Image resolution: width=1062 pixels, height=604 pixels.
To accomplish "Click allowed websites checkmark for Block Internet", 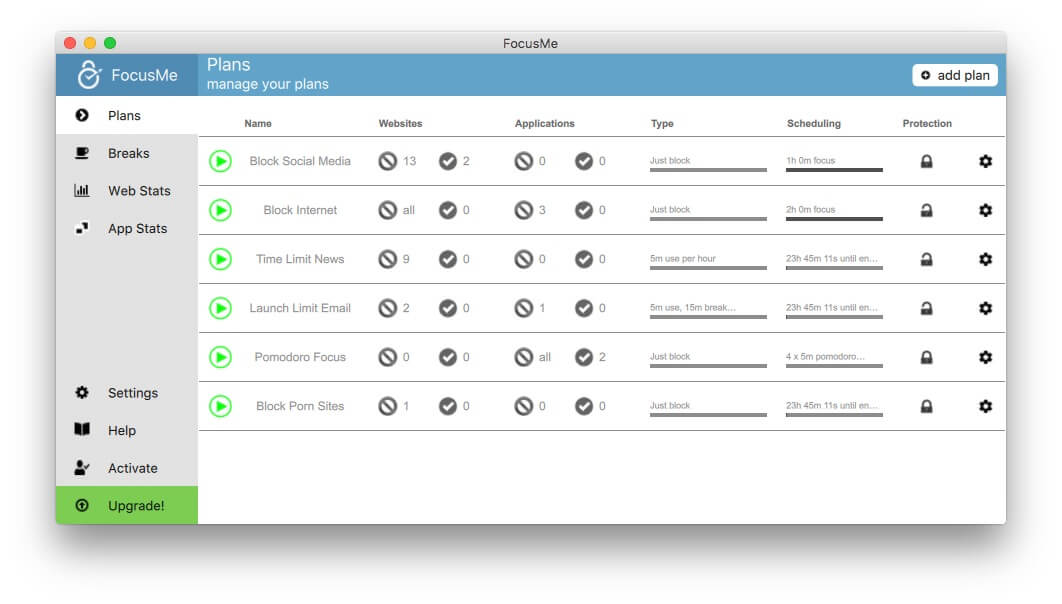I will coord(448,210).
